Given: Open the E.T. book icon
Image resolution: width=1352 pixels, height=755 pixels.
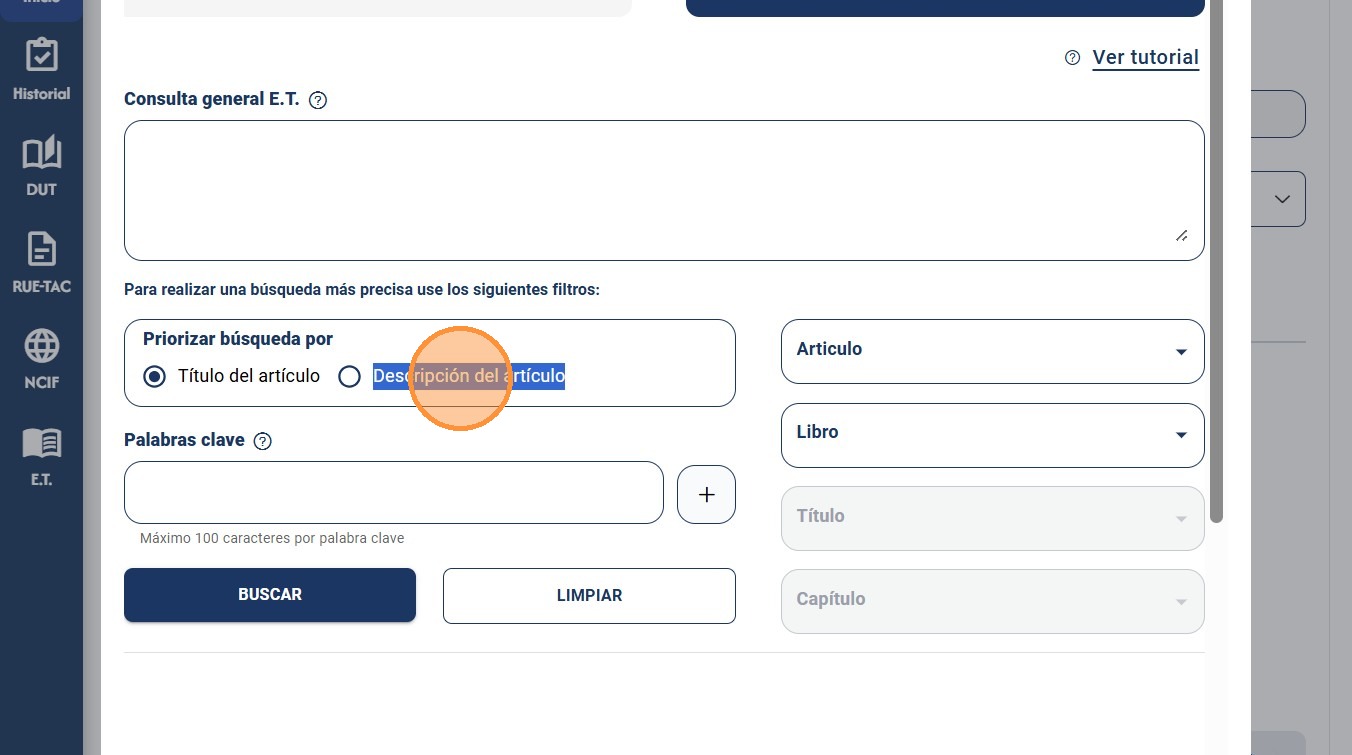Looking at the screenshot, I should point(41,442).
